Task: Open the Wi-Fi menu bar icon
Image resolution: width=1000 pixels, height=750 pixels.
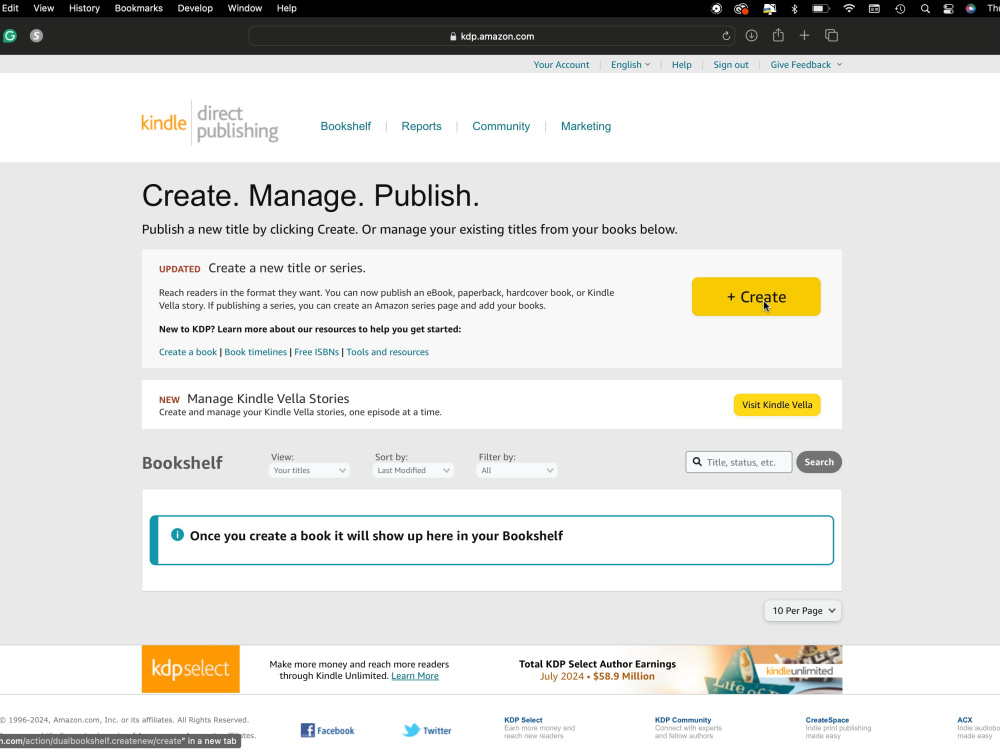Action: [849, 8]
